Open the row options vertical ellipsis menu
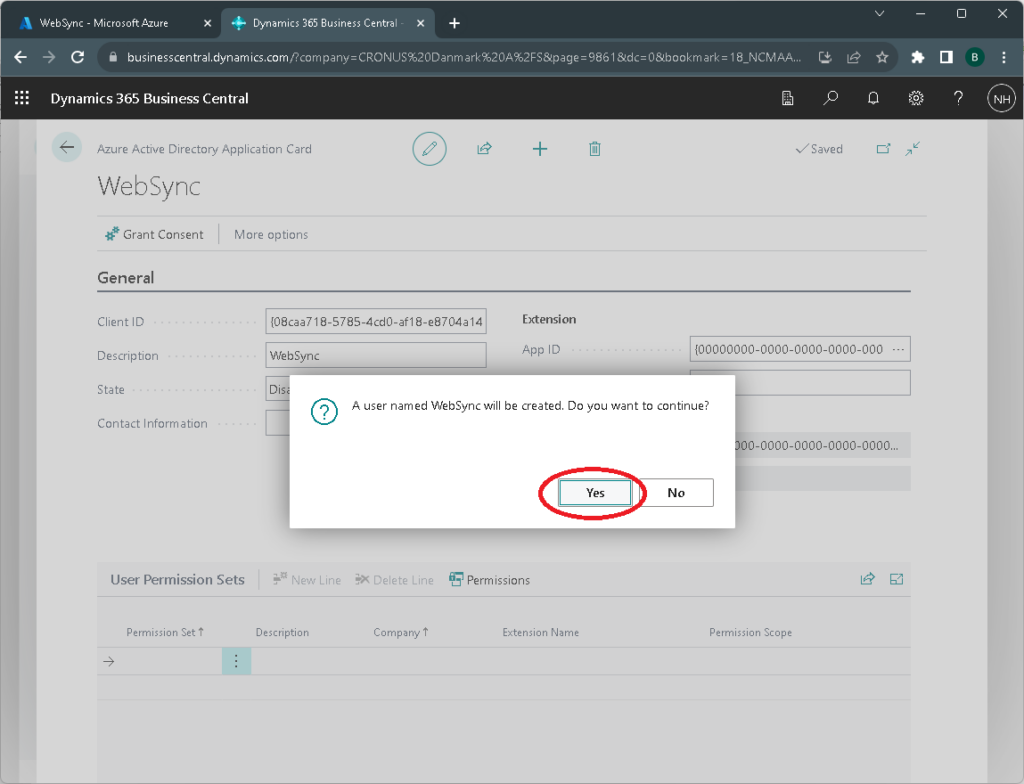 pyautogui.click(x=236, y=661)
